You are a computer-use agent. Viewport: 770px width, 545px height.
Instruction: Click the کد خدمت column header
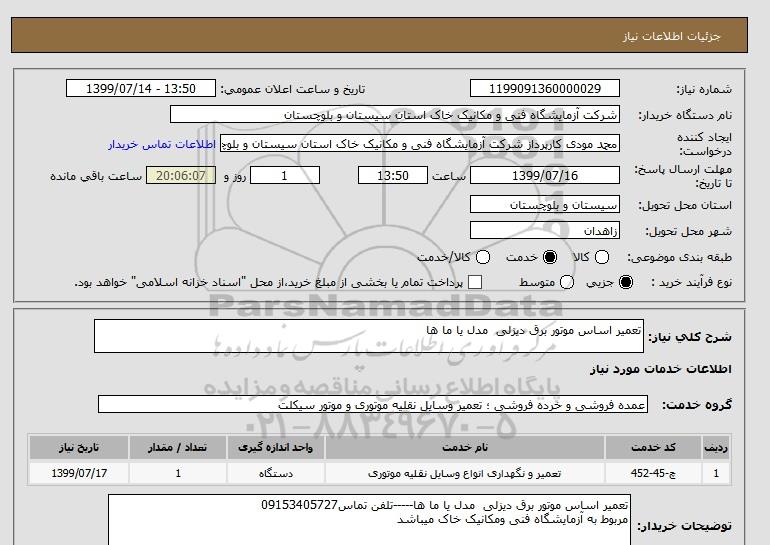pos(653,447)
